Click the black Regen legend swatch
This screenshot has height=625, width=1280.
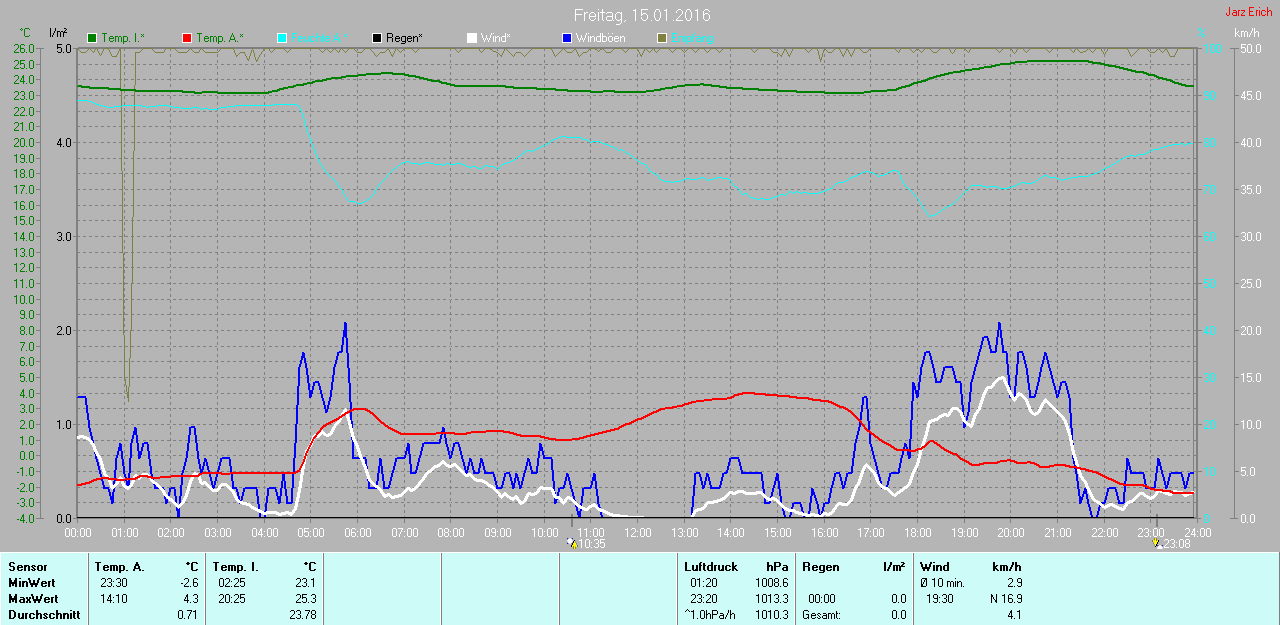click(376, 38)
